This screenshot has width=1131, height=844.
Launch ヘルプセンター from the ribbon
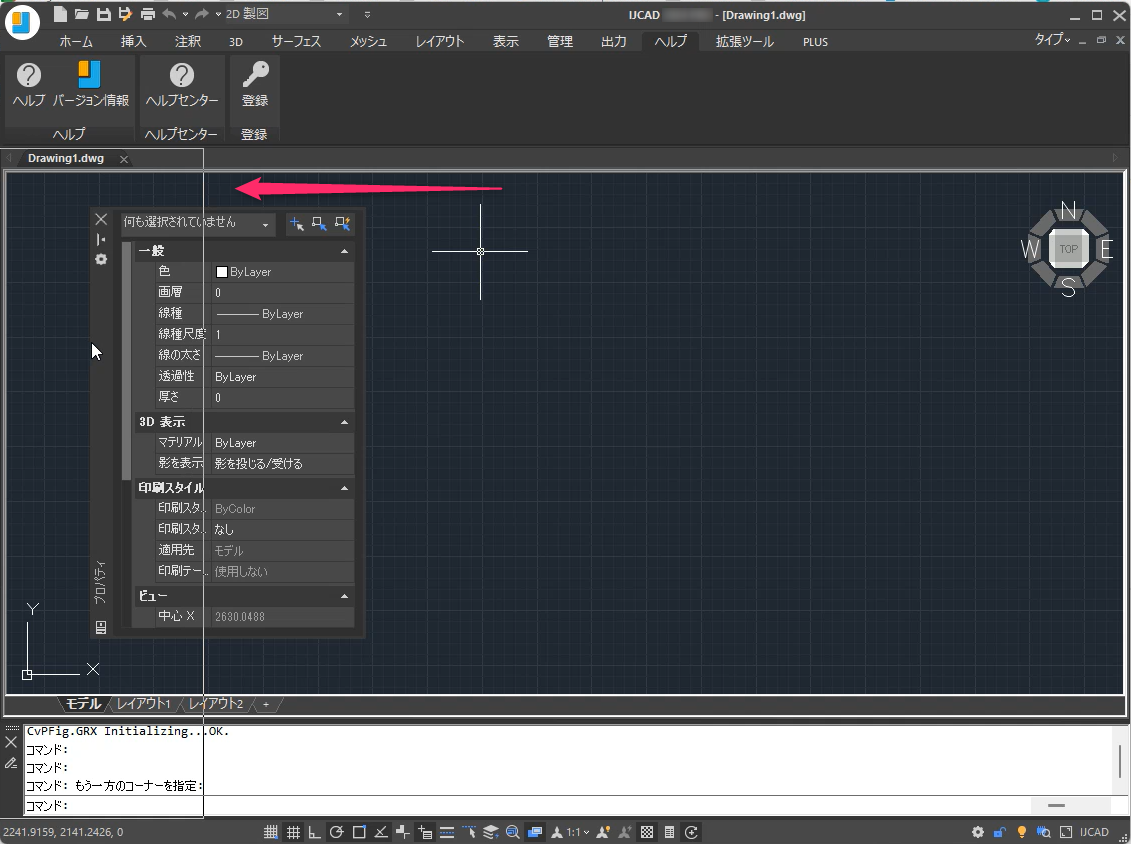point(182,84)
